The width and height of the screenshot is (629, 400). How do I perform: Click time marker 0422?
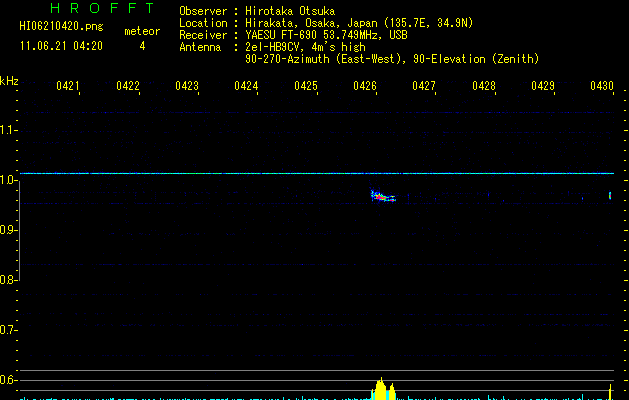(128, 85)
